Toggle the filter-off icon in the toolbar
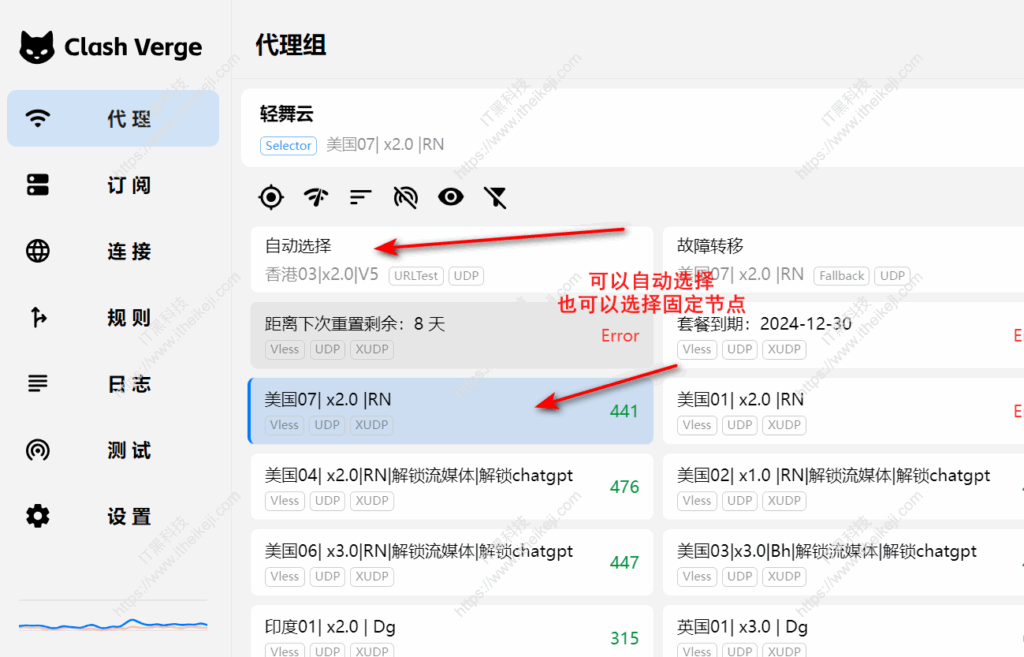 point(495,197)
